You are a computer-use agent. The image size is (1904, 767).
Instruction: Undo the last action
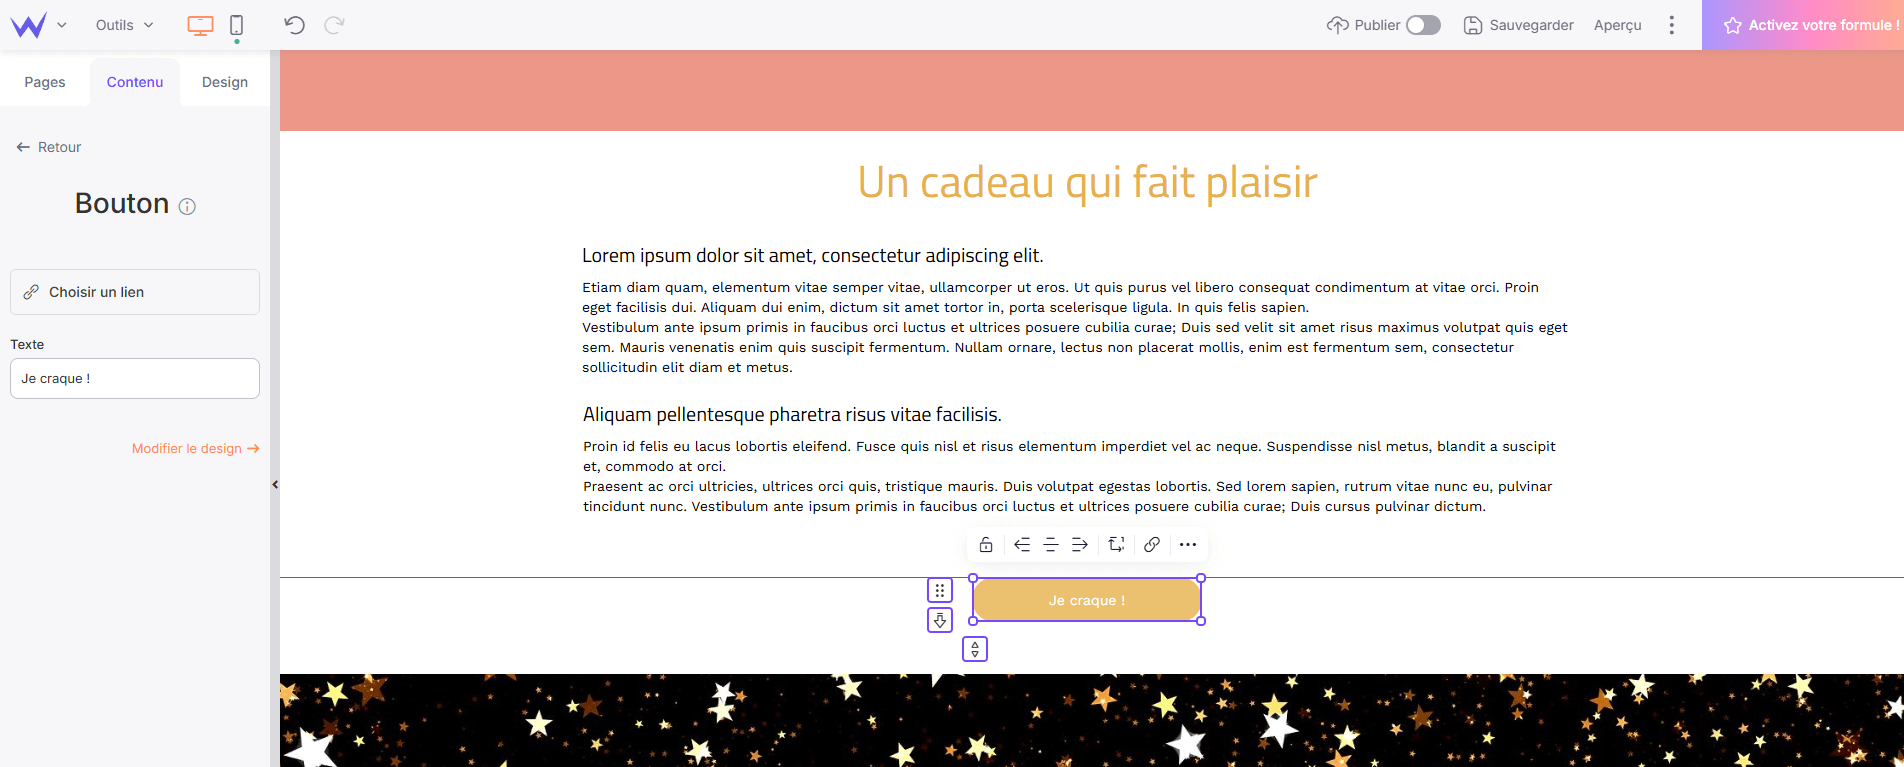tap(294, 25)
